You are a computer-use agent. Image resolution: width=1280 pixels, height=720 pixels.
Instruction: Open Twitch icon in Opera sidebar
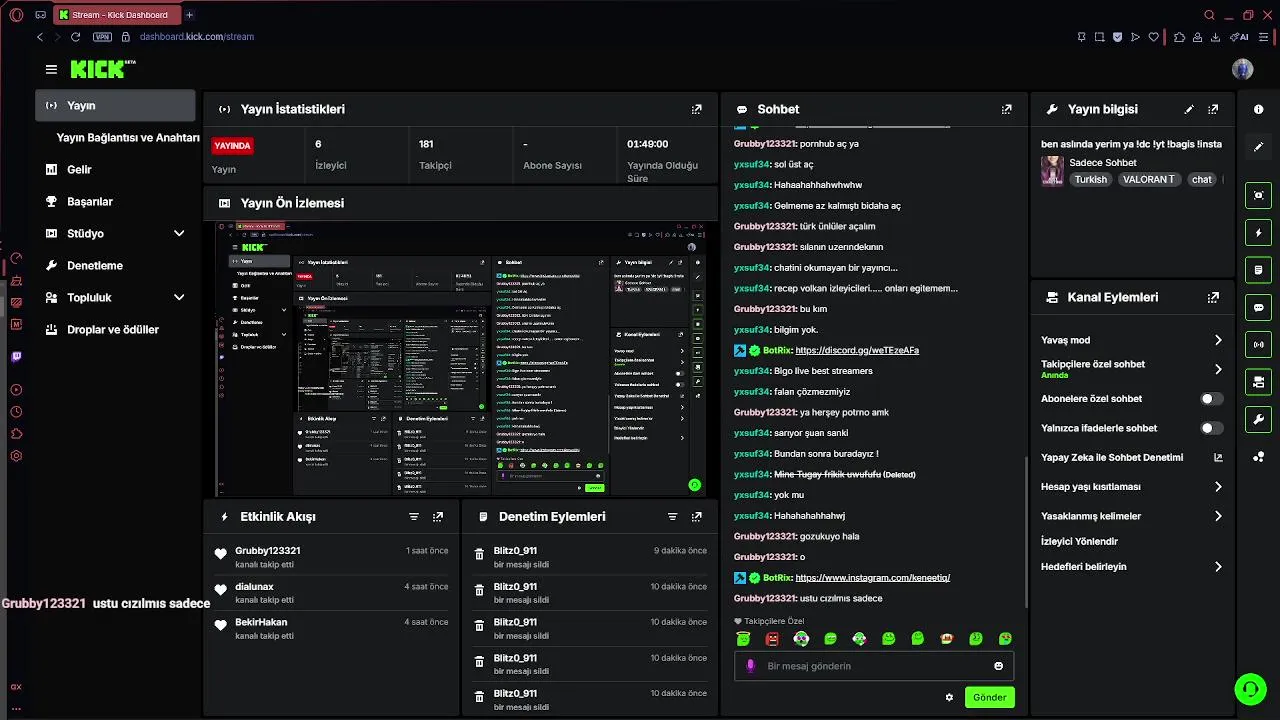pos(16,356)
